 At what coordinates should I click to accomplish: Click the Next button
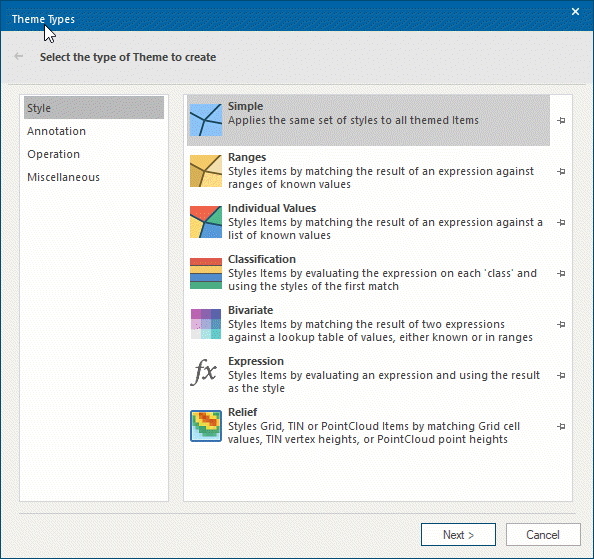pyautogui.click(x=458, y=534)
